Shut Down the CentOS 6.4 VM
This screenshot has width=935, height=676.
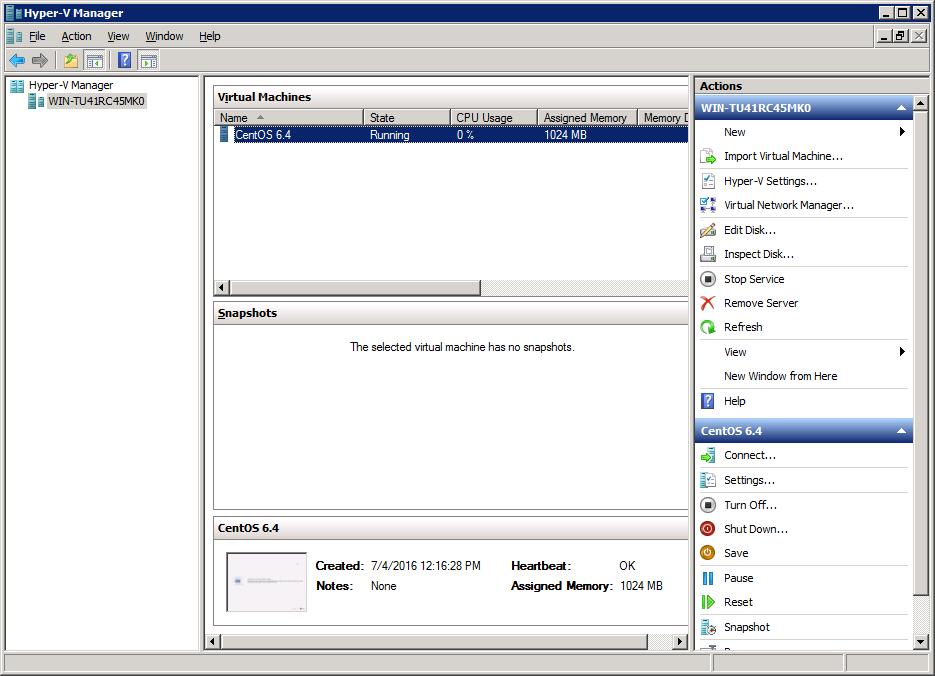[753, 529]
